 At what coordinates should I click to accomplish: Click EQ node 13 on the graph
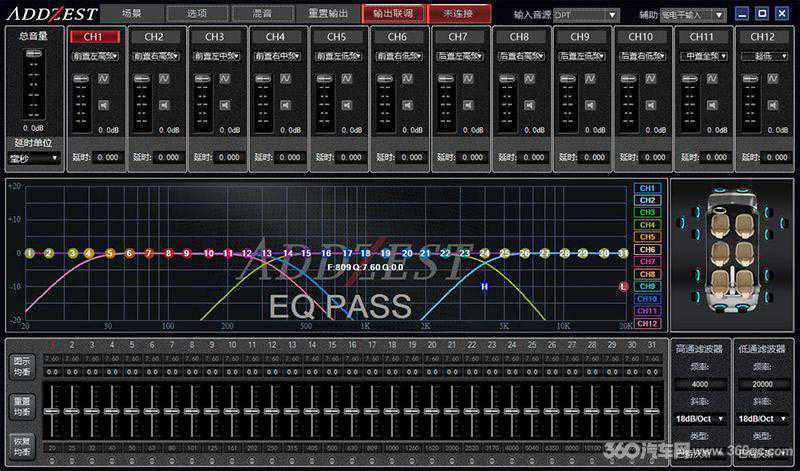coord(267,254)
